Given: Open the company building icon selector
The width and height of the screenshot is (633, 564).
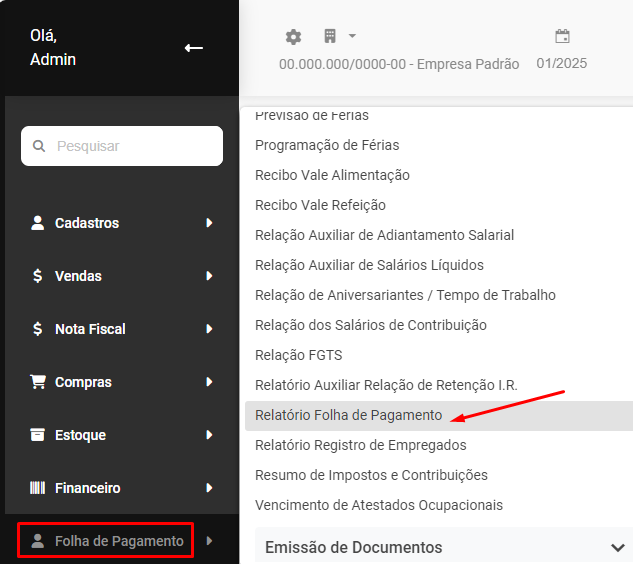Looking at the screenshot, I should [330, 37].
